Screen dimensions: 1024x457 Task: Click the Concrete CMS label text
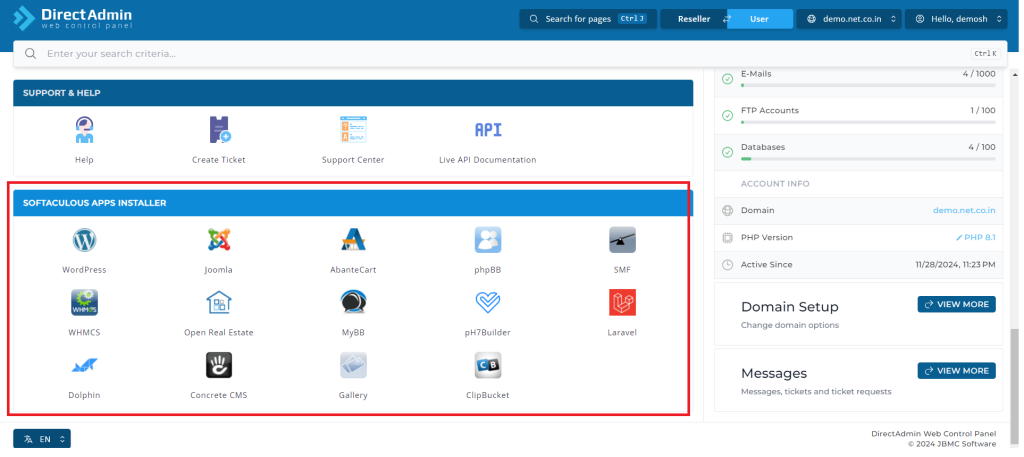coord(219,396)
